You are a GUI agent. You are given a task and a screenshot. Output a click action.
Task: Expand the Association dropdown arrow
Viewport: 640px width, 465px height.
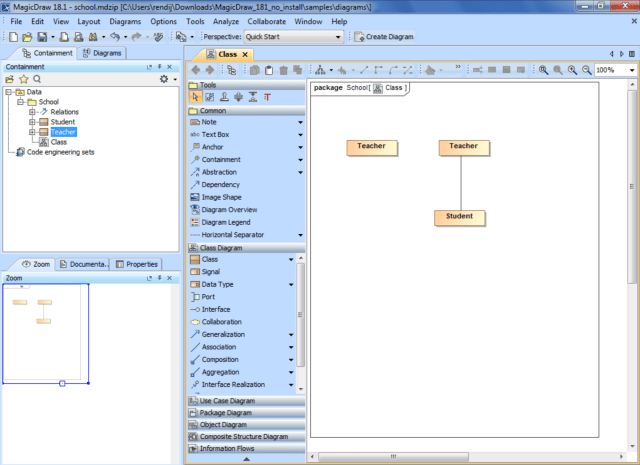point(291,347)
